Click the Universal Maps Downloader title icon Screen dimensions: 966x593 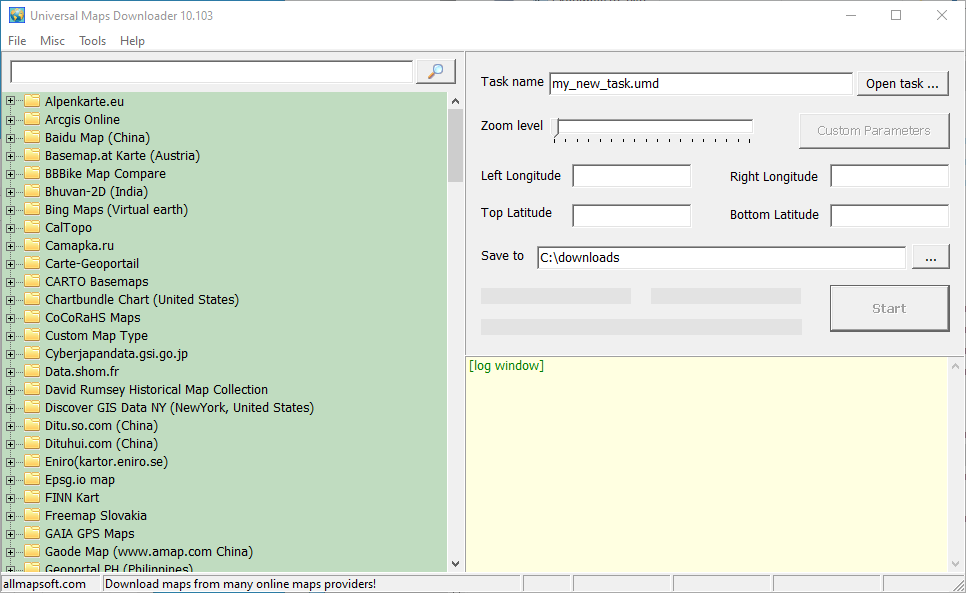coord(17,15)
